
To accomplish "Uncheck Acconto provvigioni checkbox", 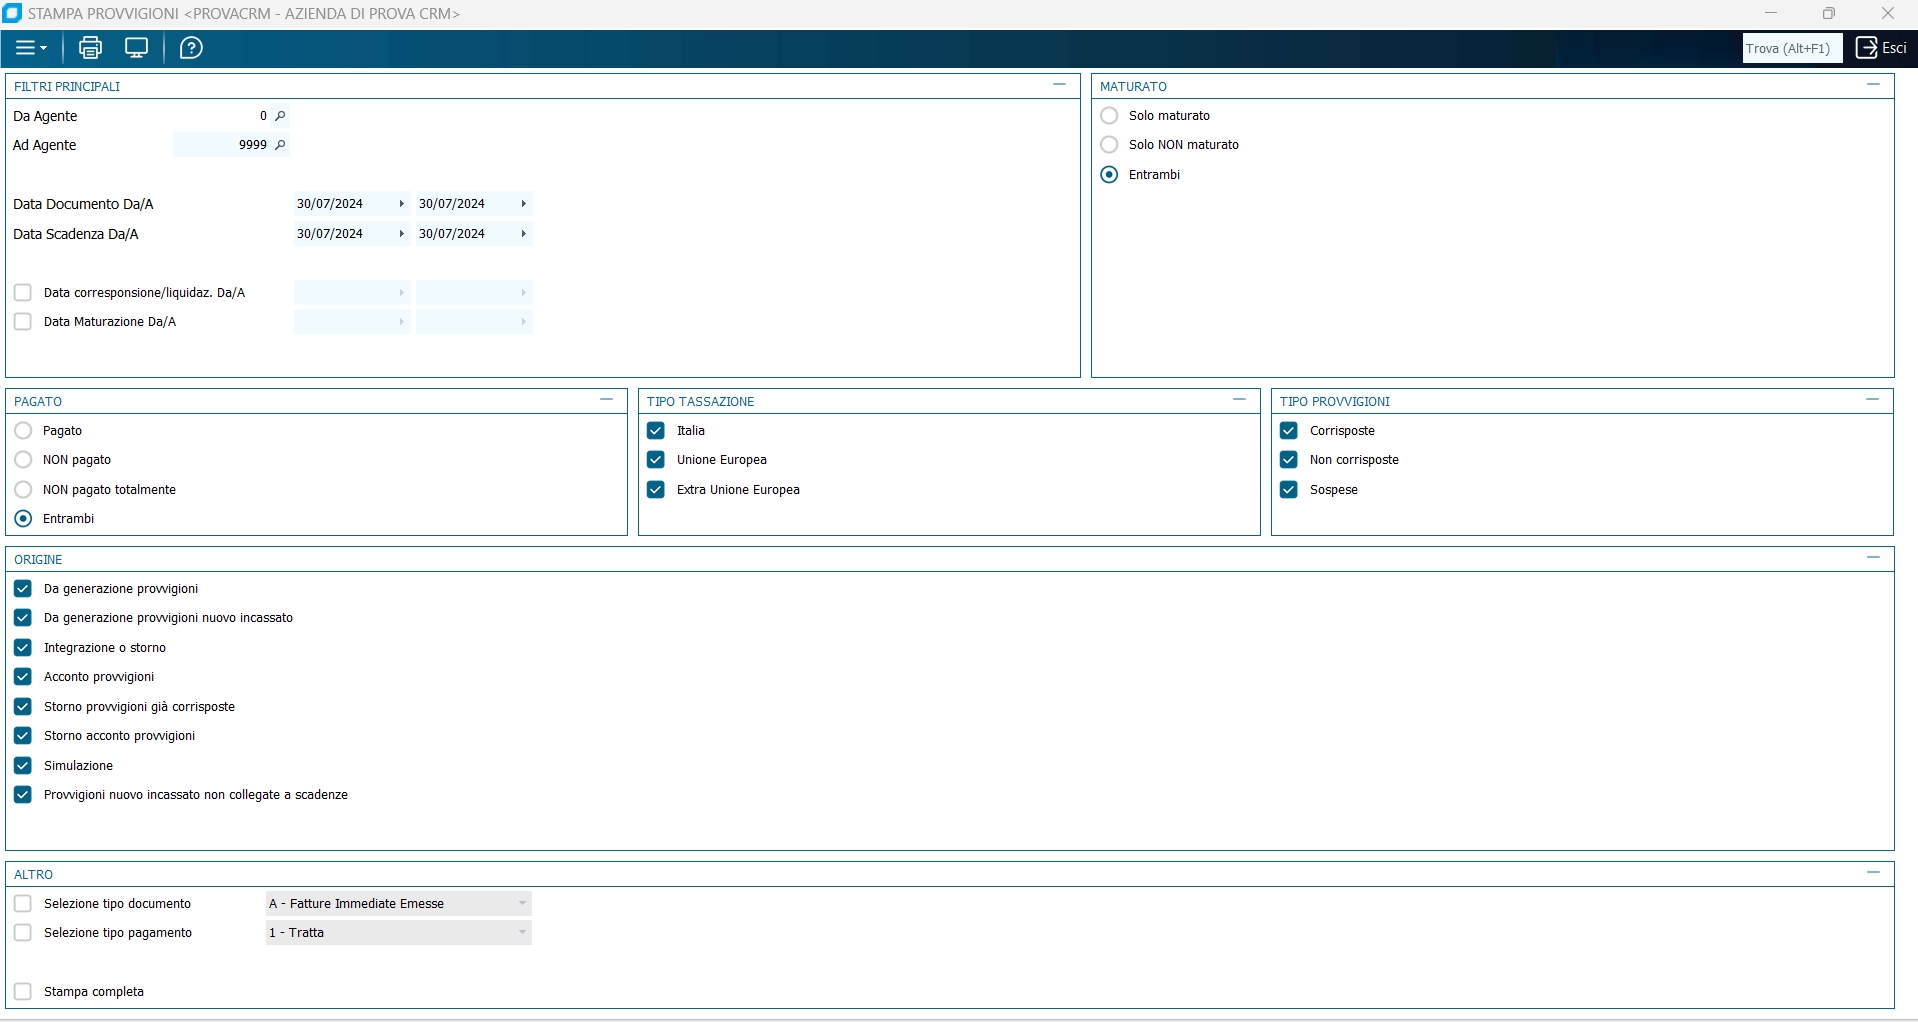I will [x=23, y=677].
